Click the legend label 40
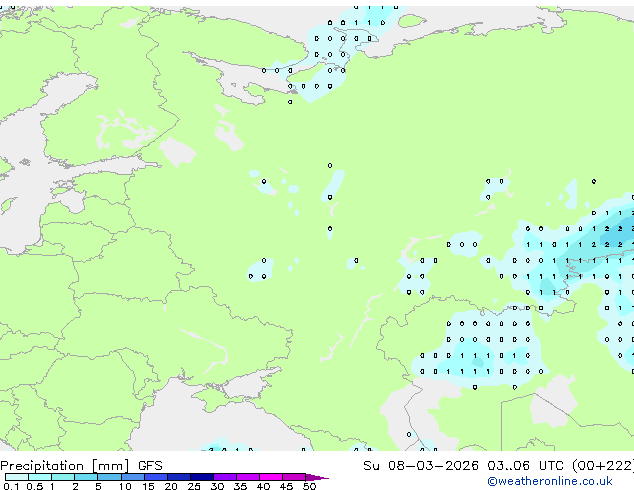 (263, 486)
